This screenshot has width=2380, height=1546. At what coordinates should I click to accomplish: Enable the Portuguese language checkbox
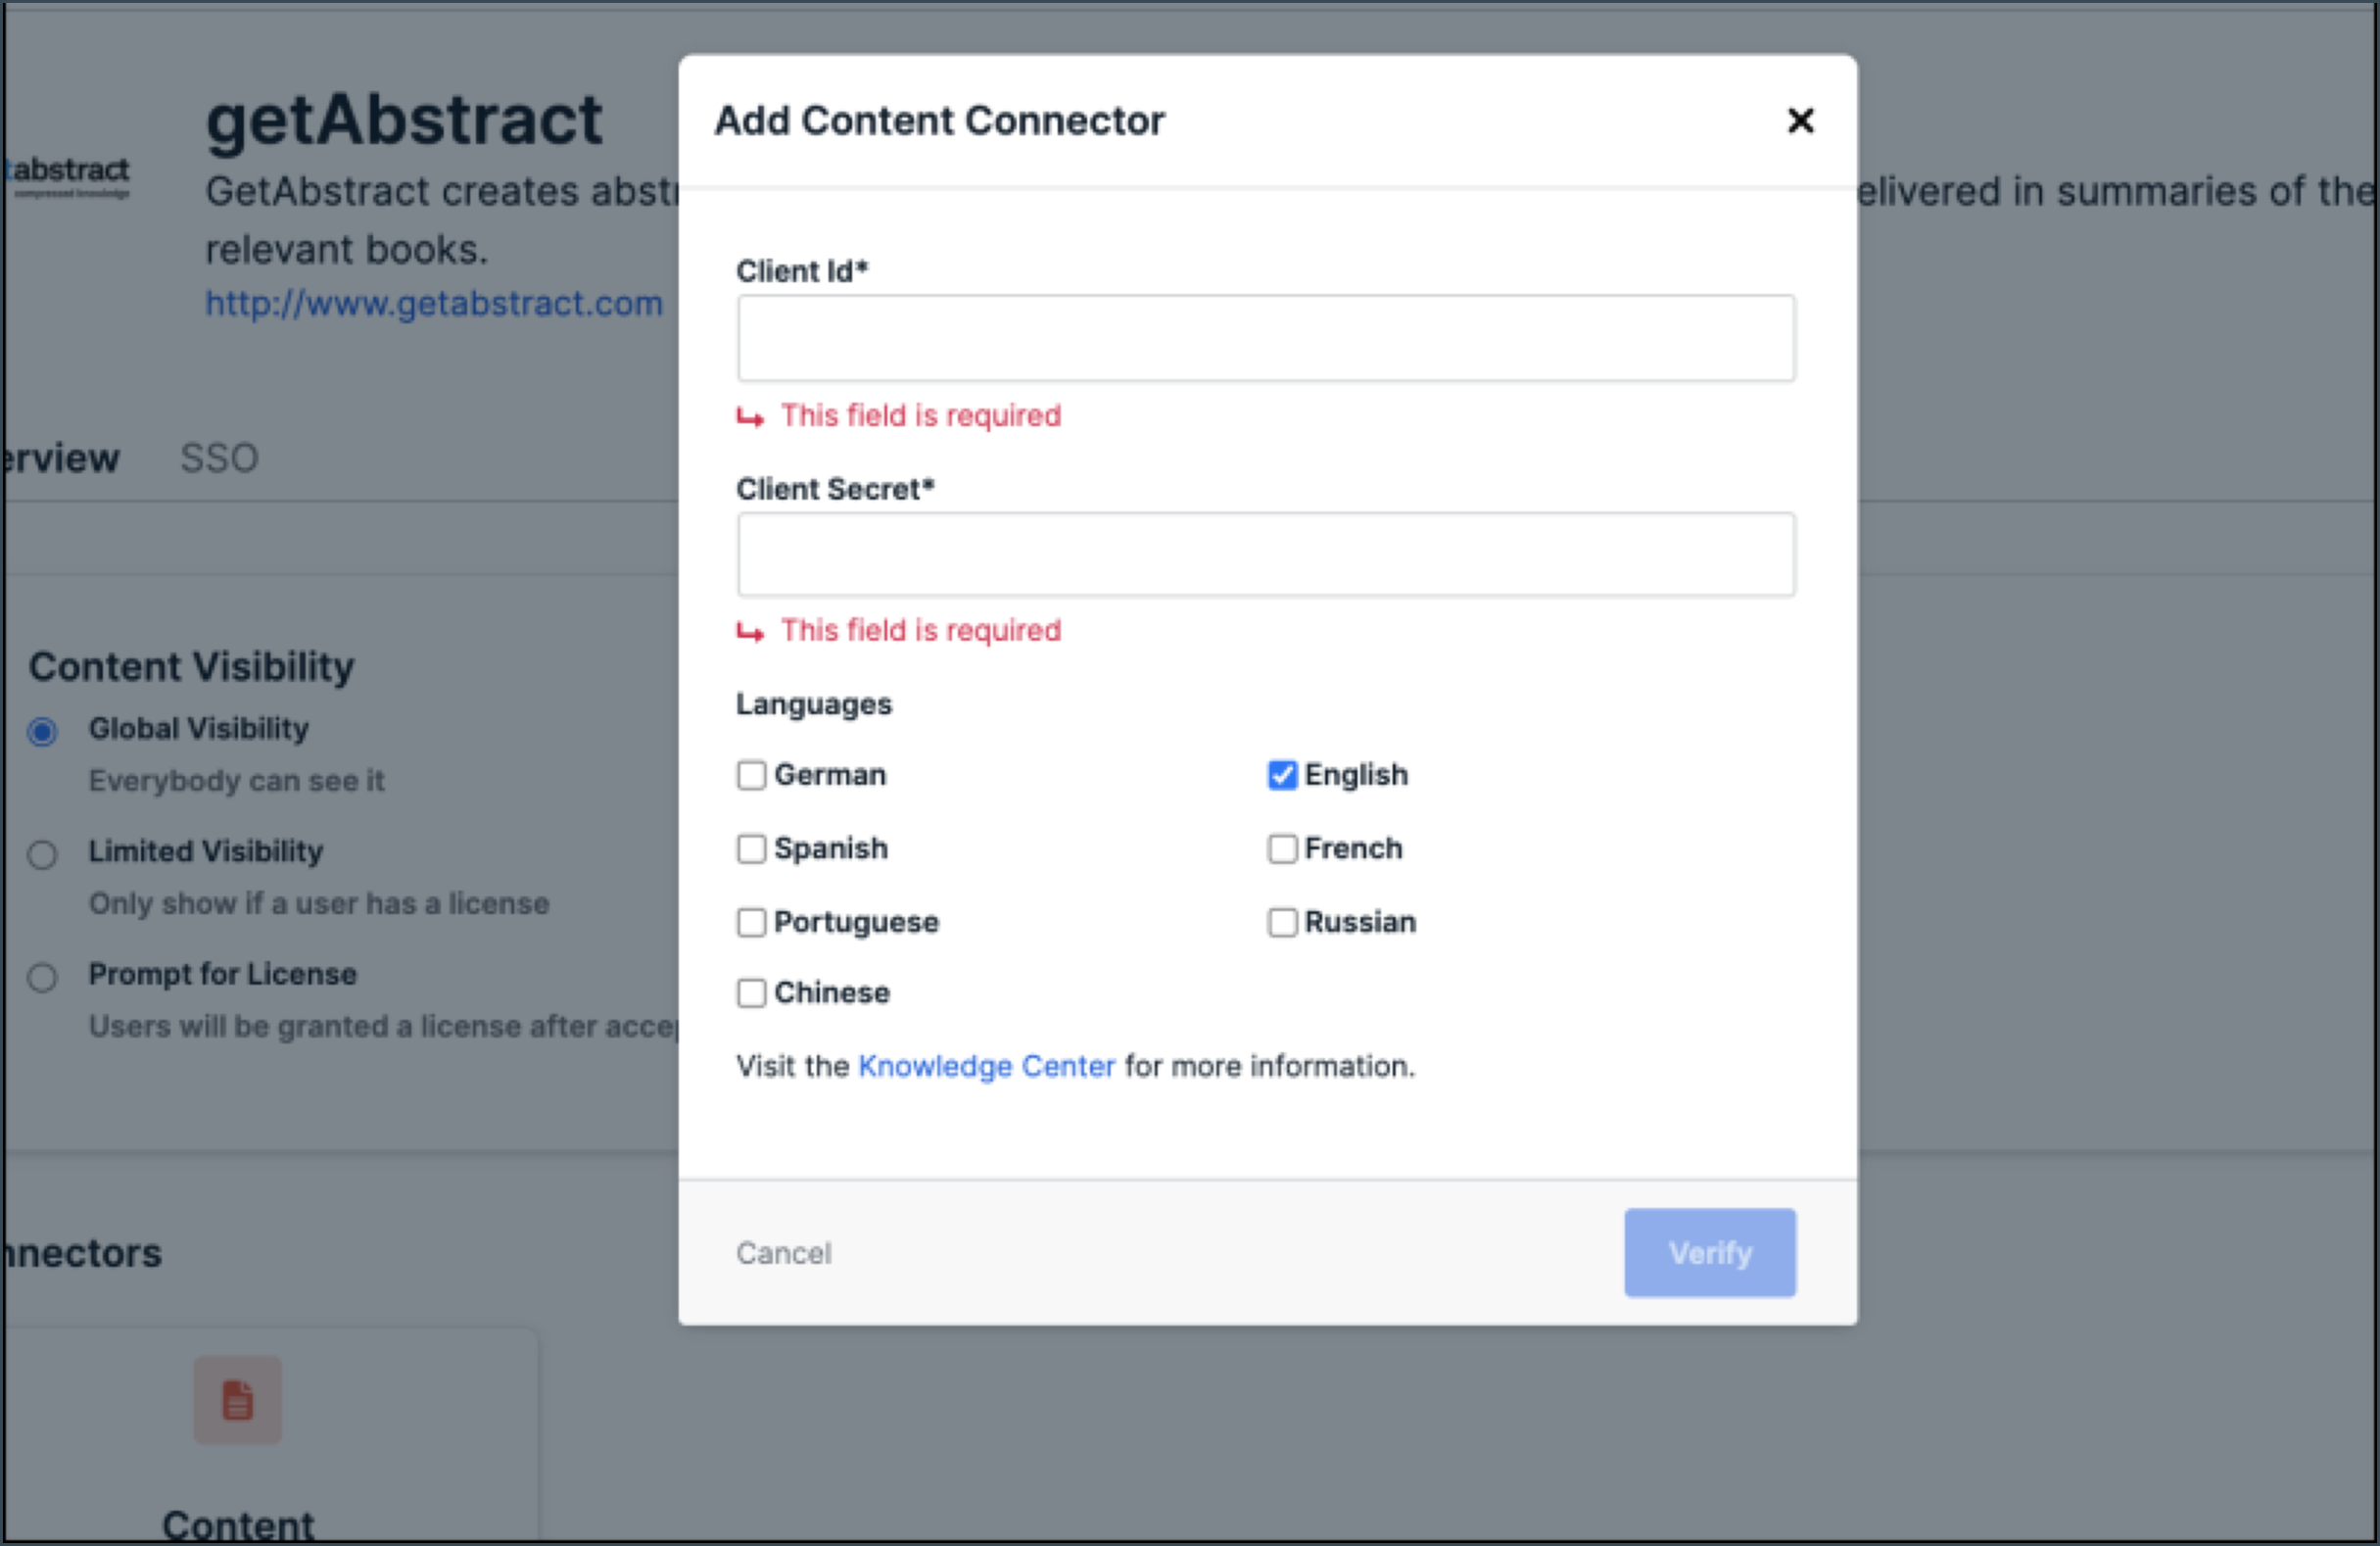(x=752, y=922)
